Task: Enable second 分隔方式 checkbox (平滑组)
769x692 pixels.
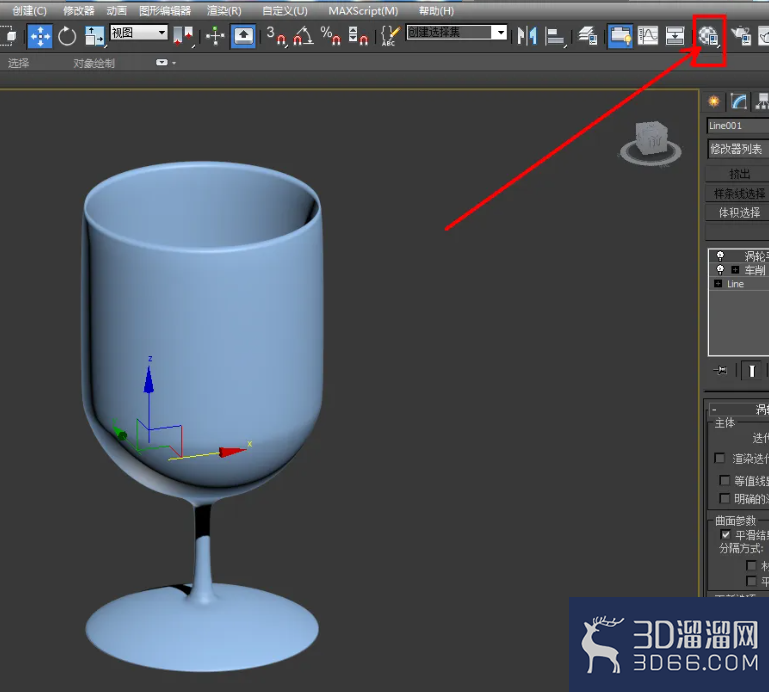Action: coord(750,581)
